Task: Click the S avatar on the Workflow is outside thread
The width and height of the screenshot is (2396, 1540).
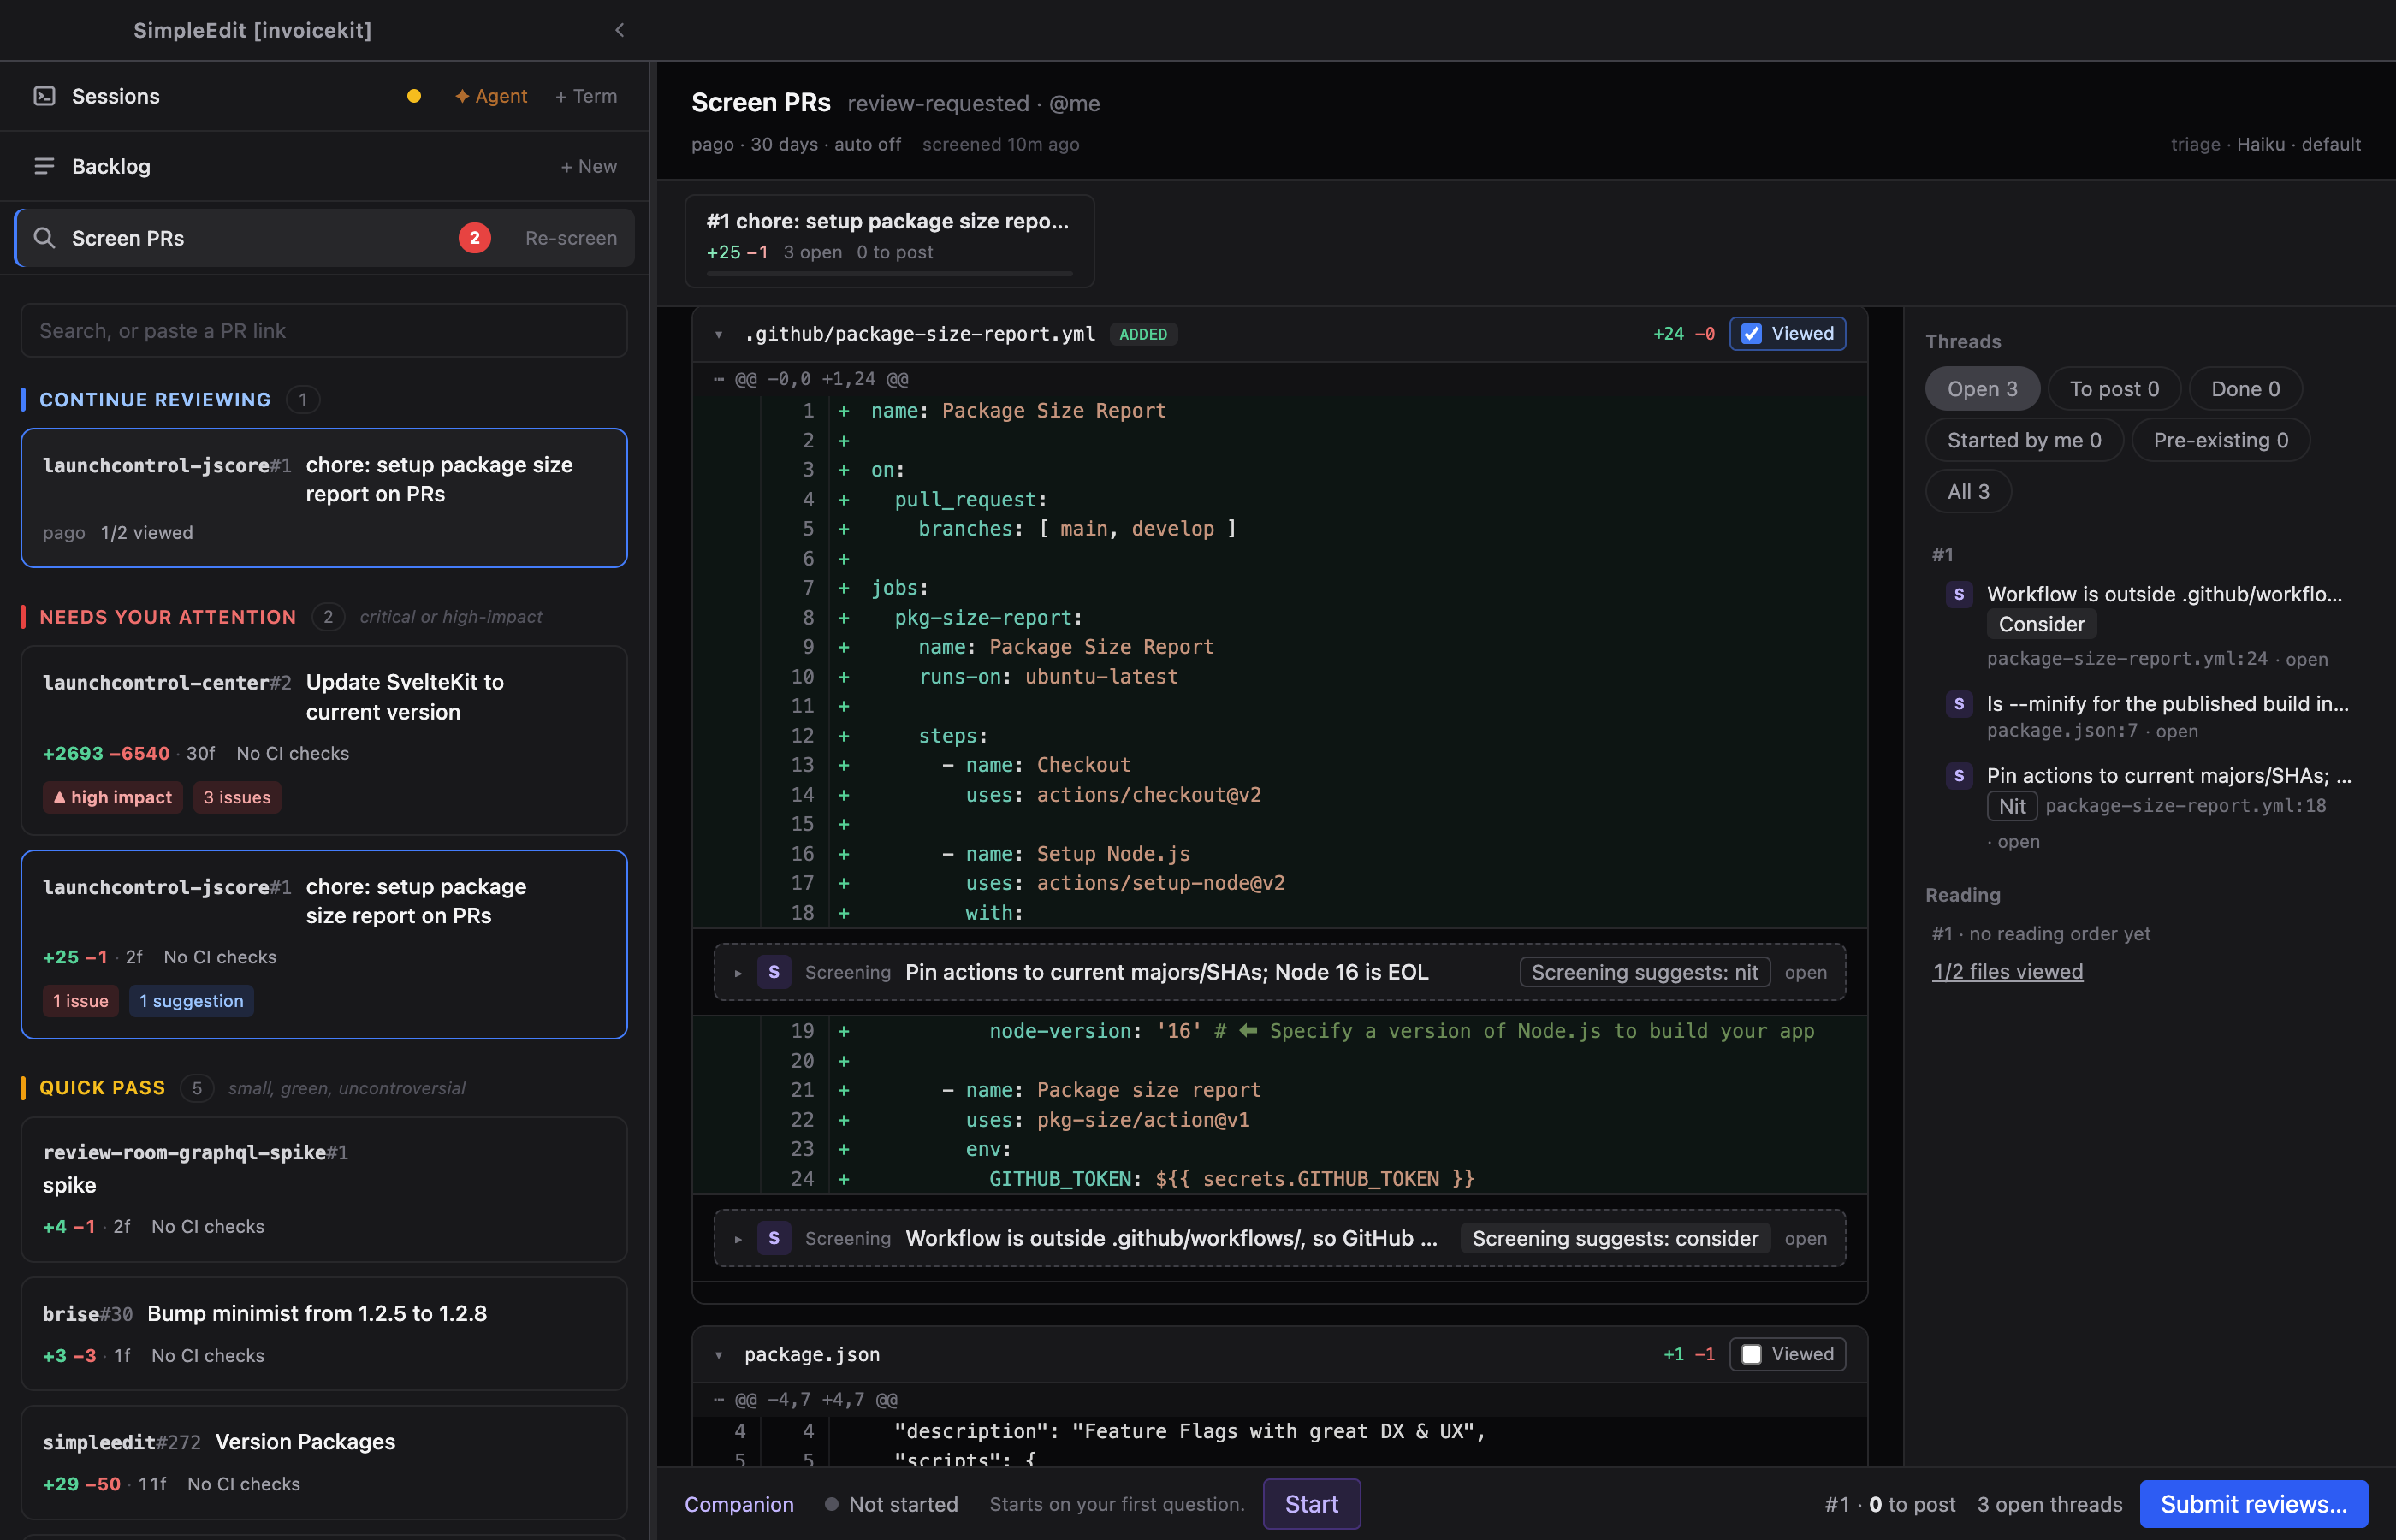Action: point(1959,594)
